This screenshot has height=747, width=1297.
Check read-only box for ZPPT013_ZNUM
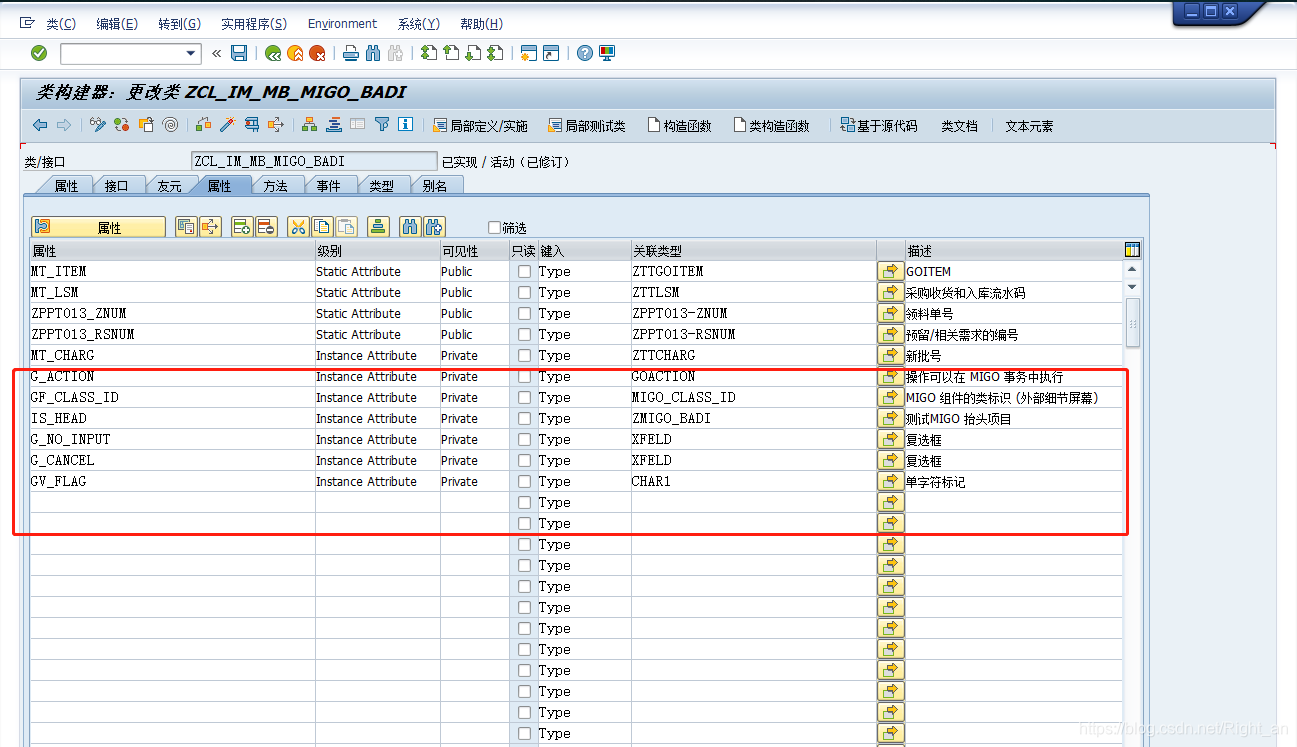coord(524,313)
